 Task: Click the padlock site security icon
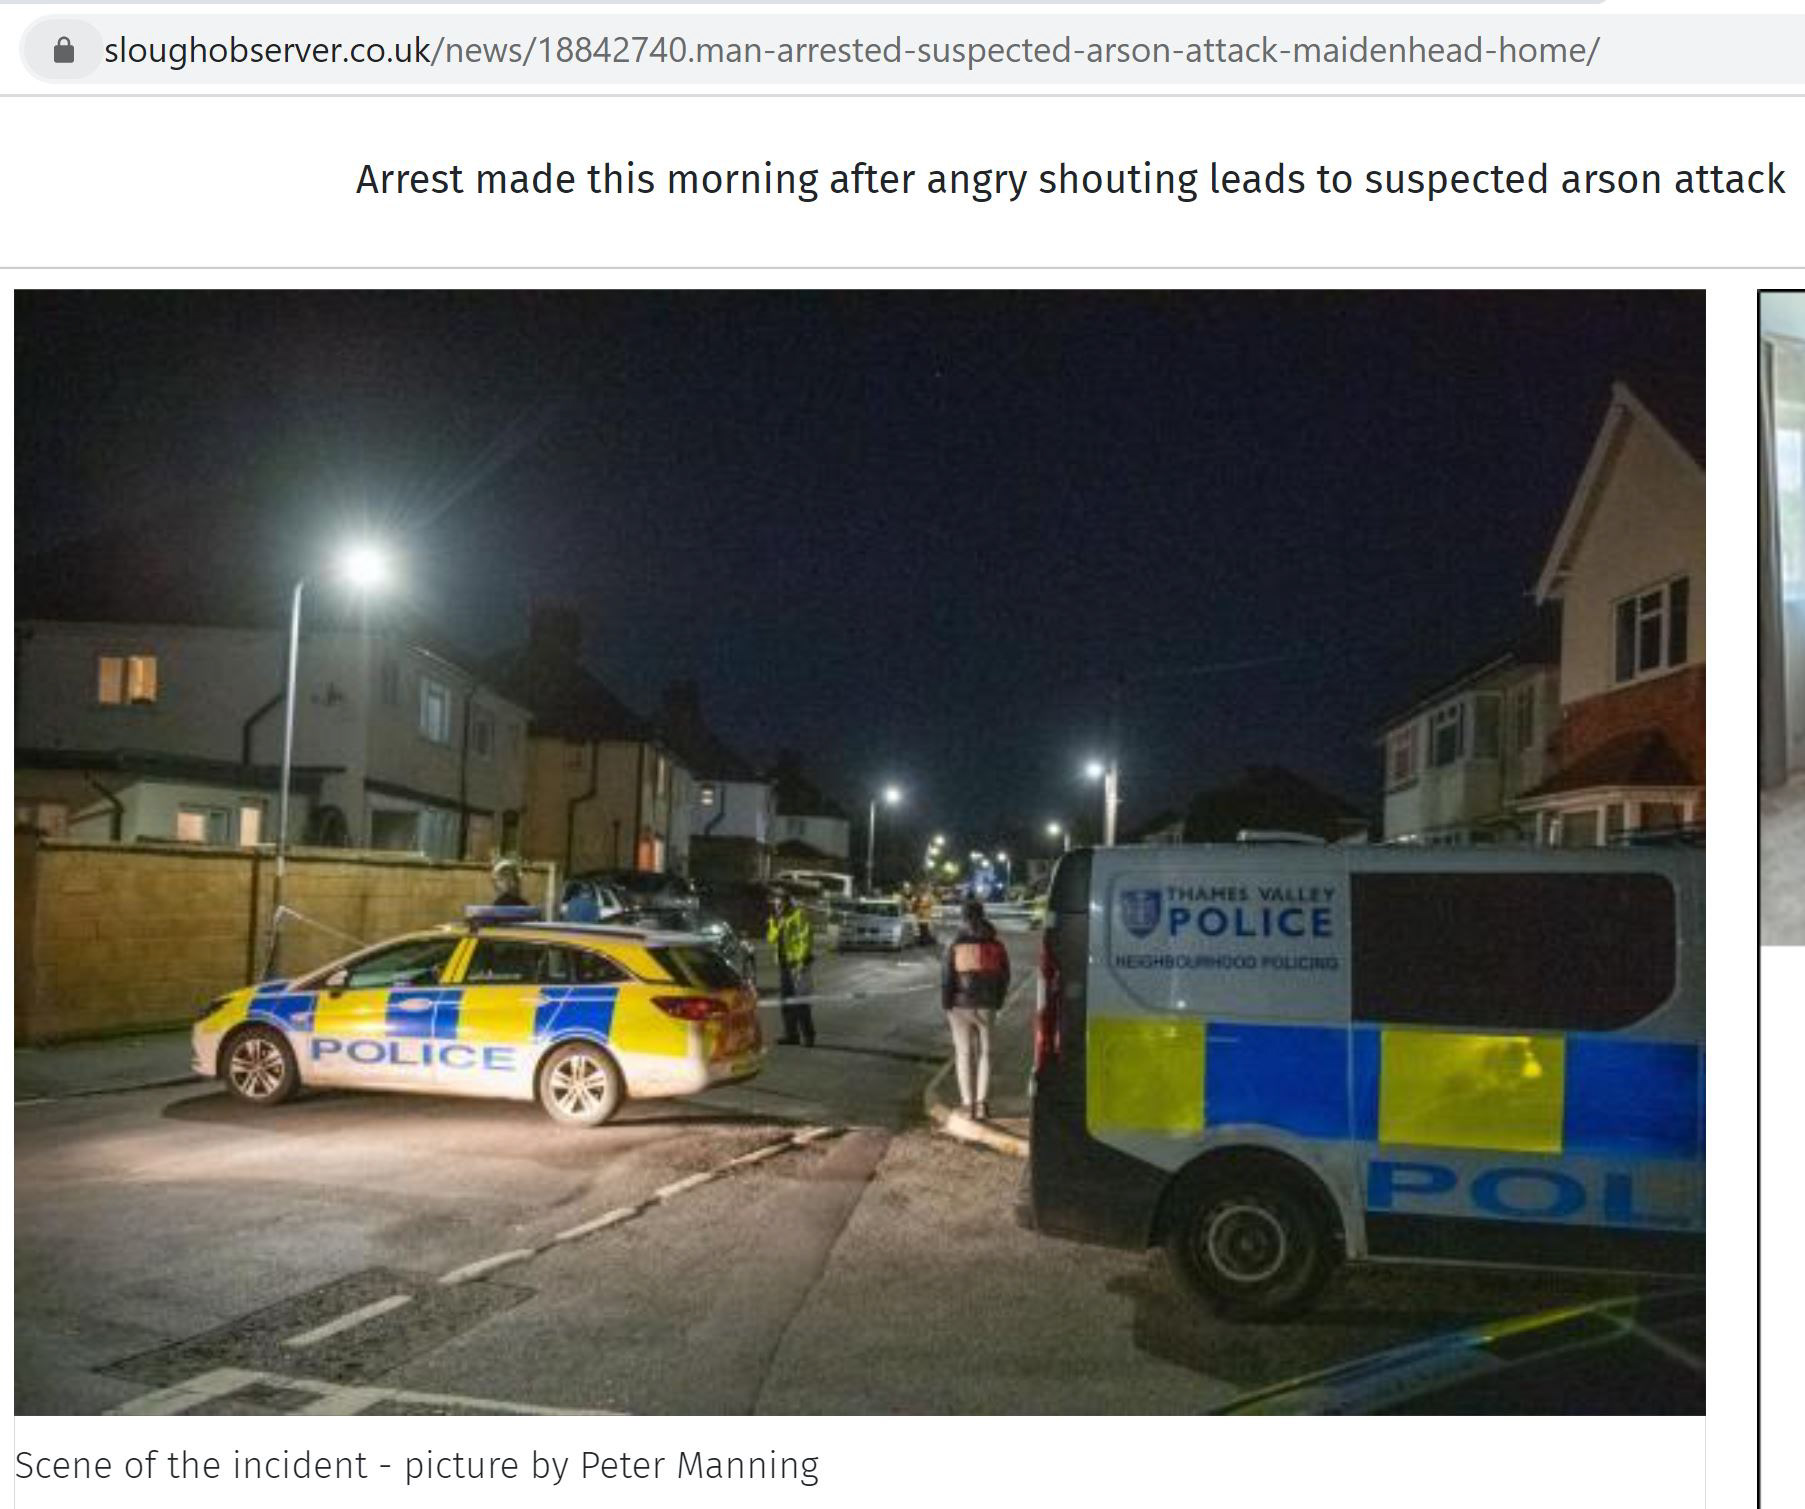tap(63, 50)
